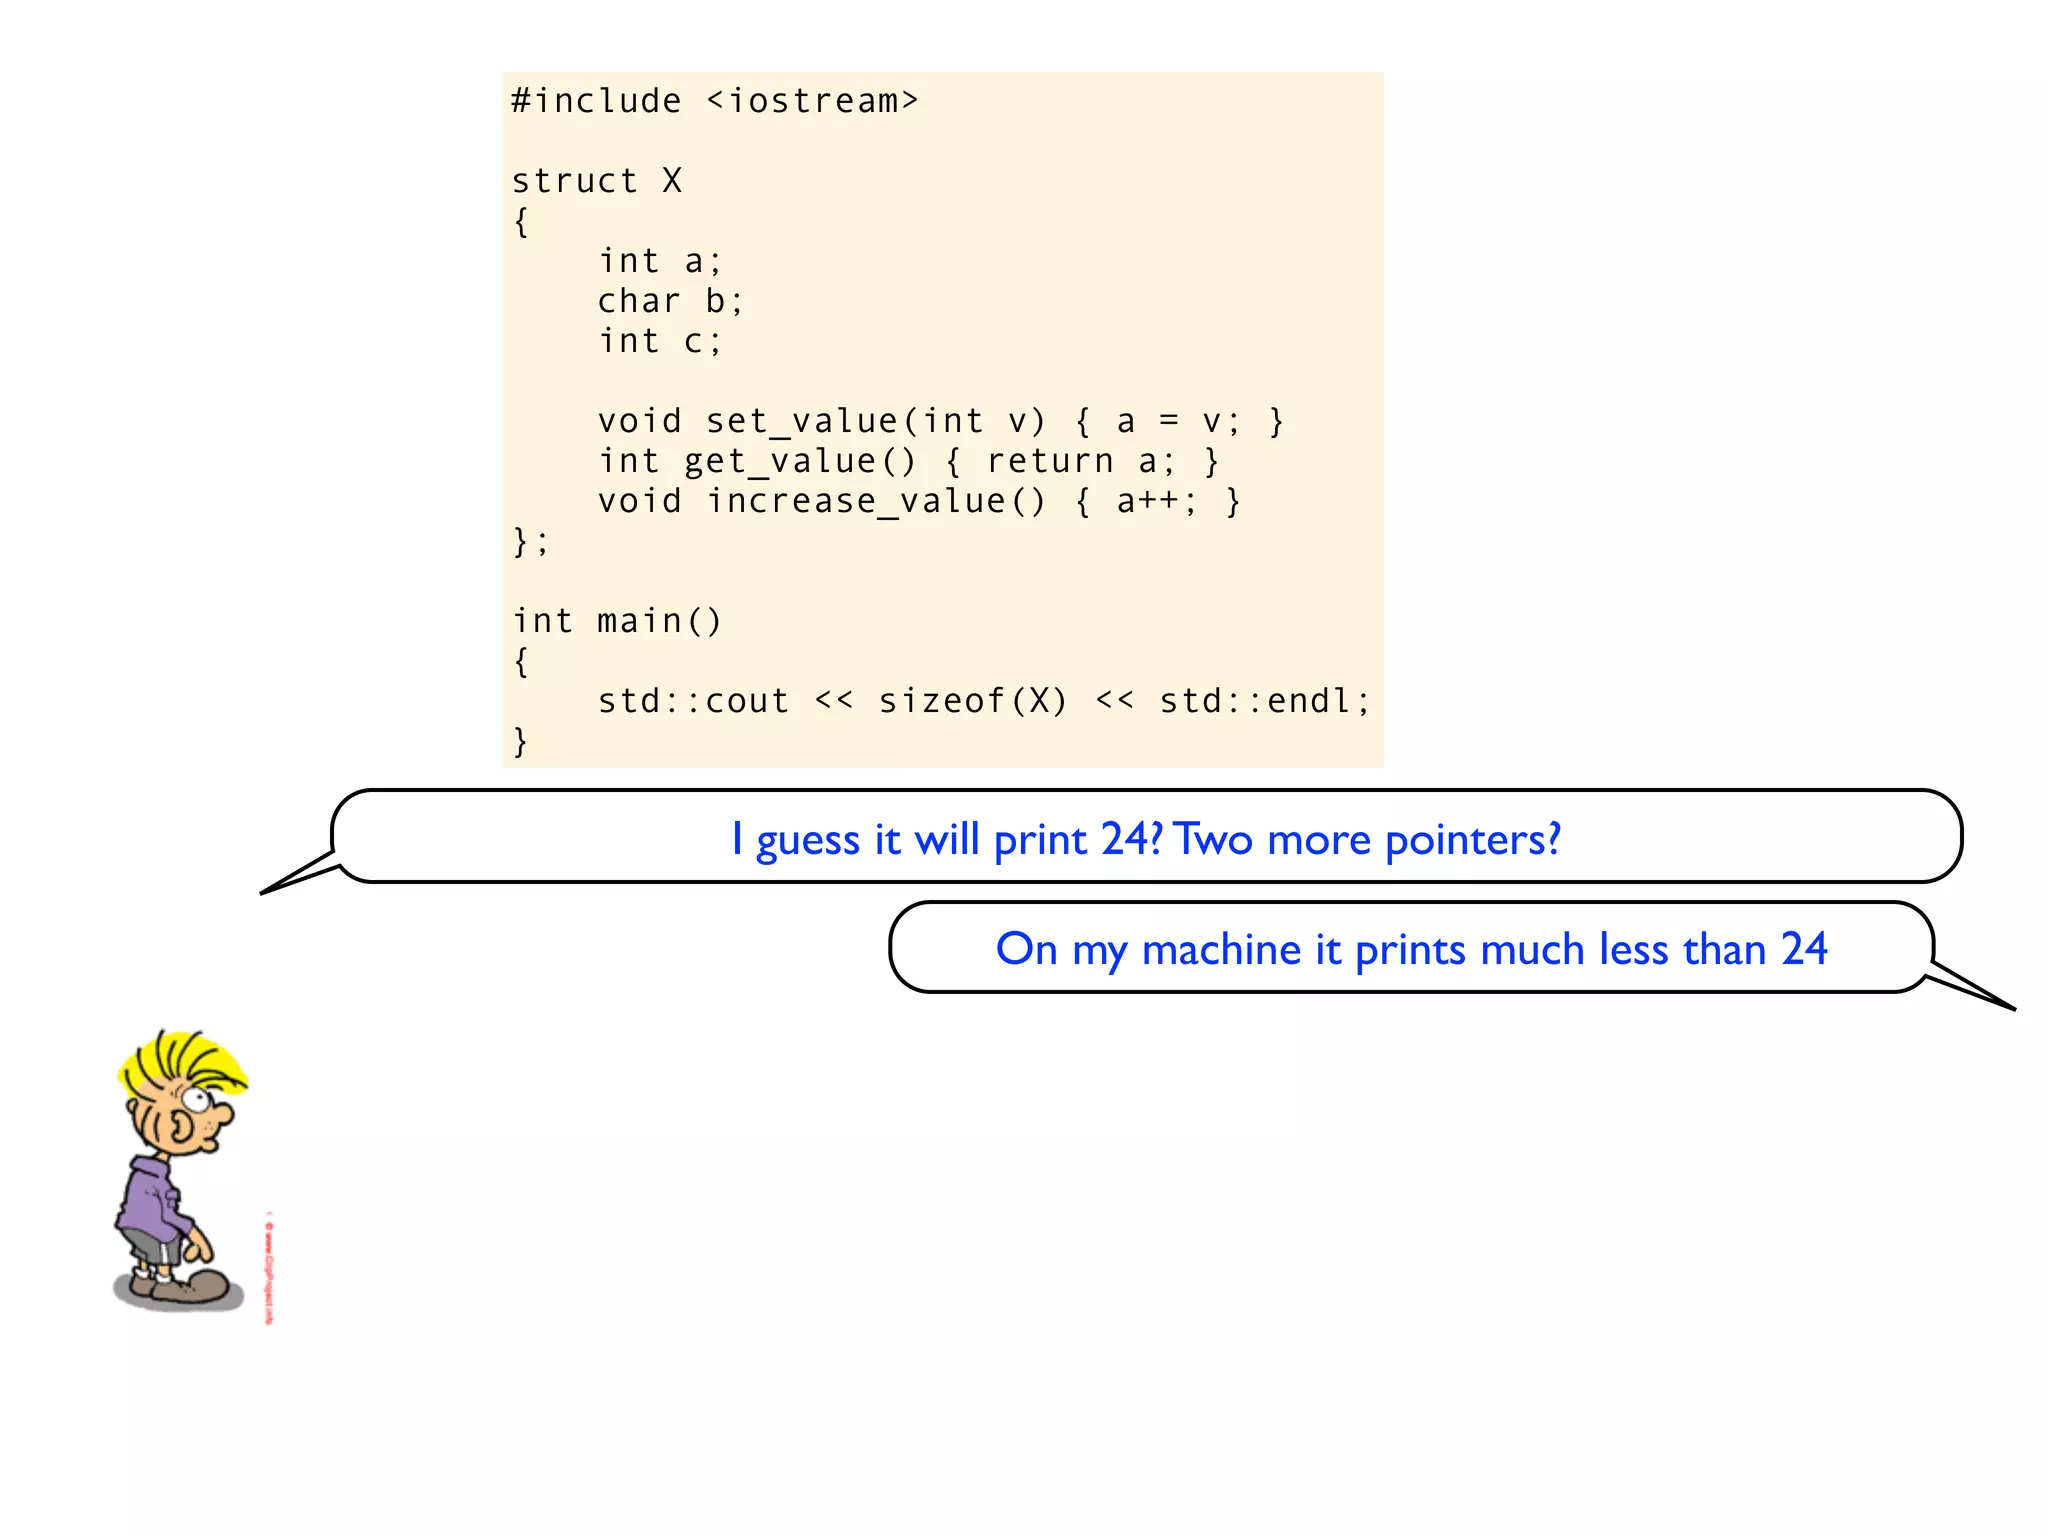Click the closing '};' of struct X
Image resolution: width=2048 pixels, height=1536 pixels.
tap(530, 541)
